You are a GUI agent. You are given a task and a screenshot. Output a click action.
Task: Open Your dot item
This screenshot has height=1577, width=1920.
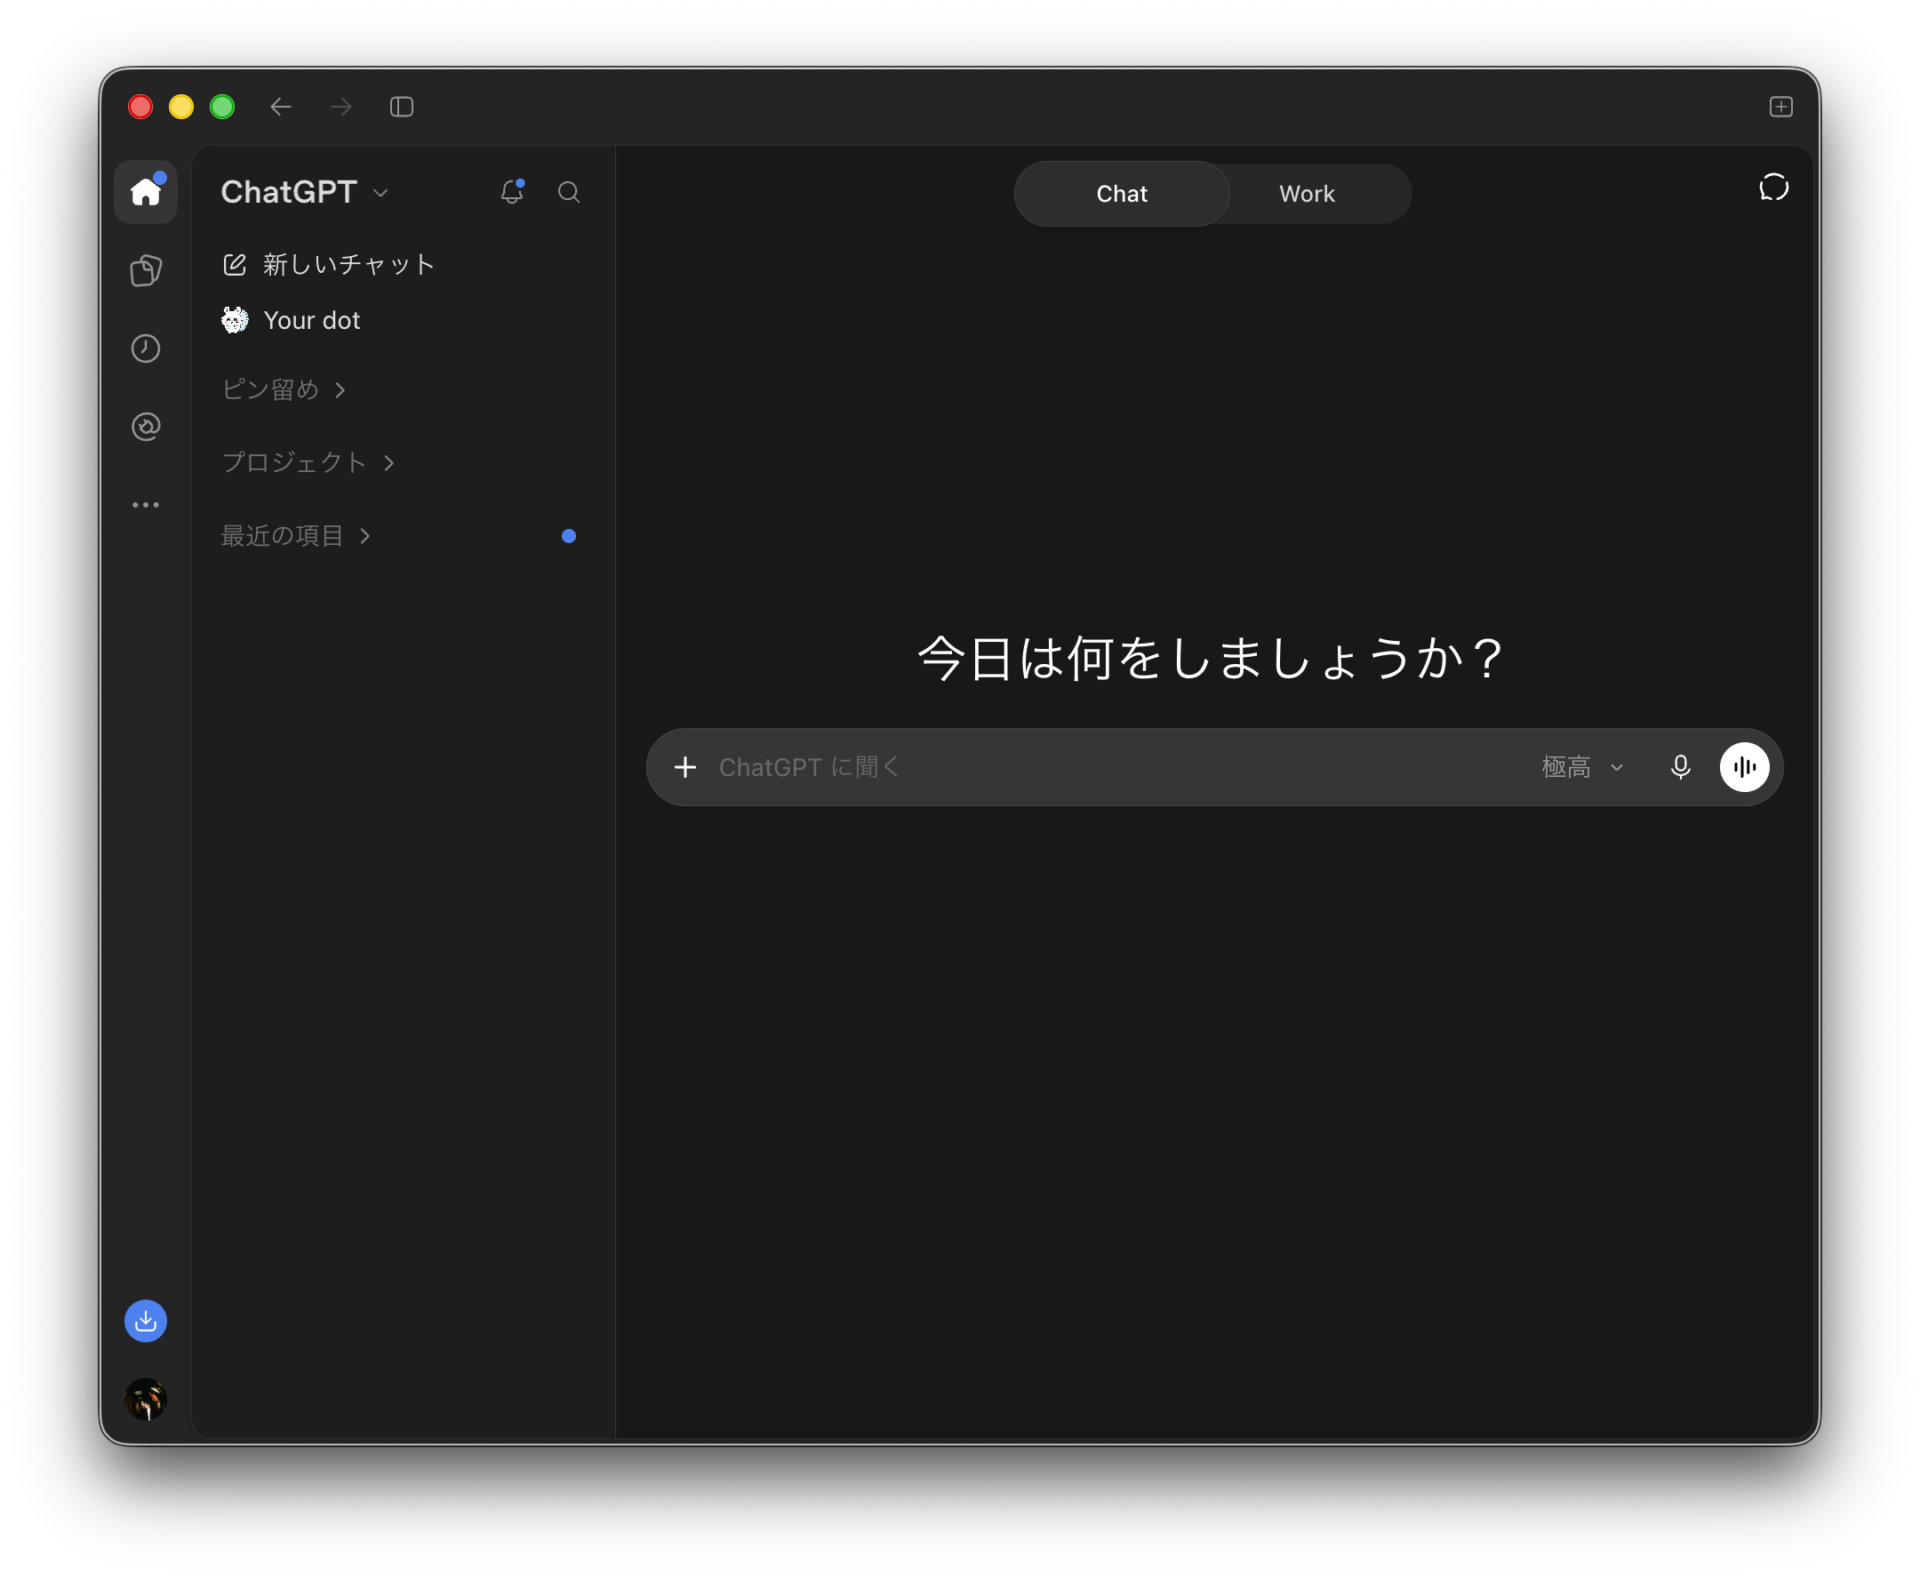[x=291, y=320]
